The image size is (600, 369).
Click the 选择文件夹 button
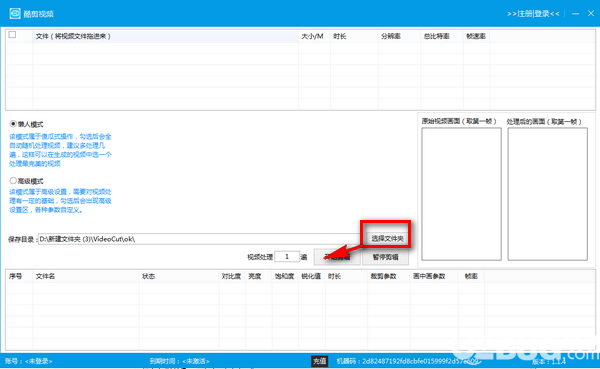387,238
